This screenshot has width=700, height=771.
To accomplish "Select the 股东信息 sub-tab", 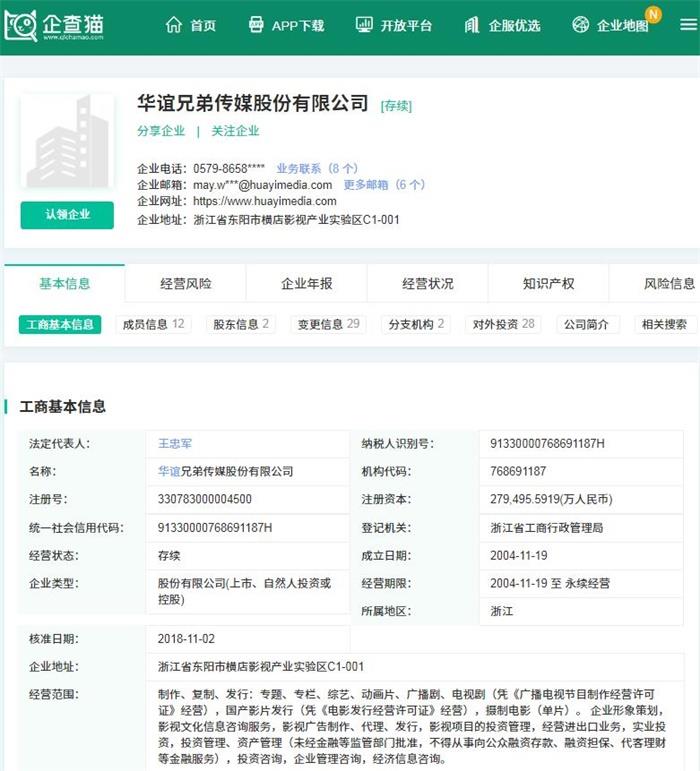I will point(241,324).
